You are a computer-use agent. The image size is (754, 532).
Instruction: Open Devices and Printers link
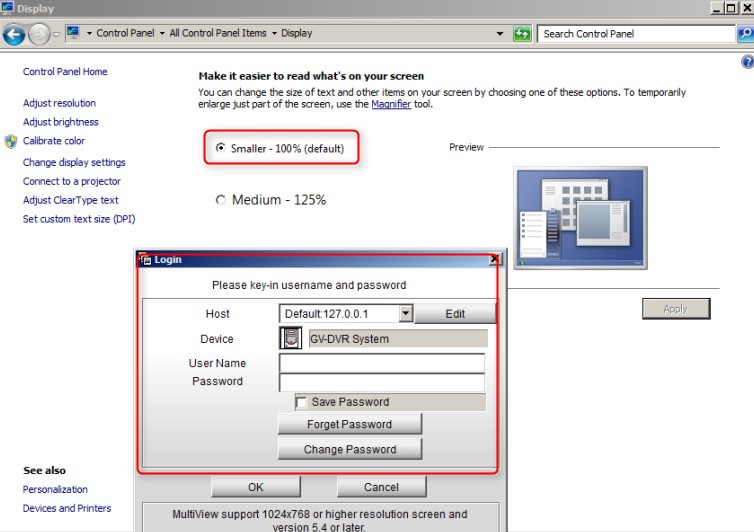click(67, 508)
